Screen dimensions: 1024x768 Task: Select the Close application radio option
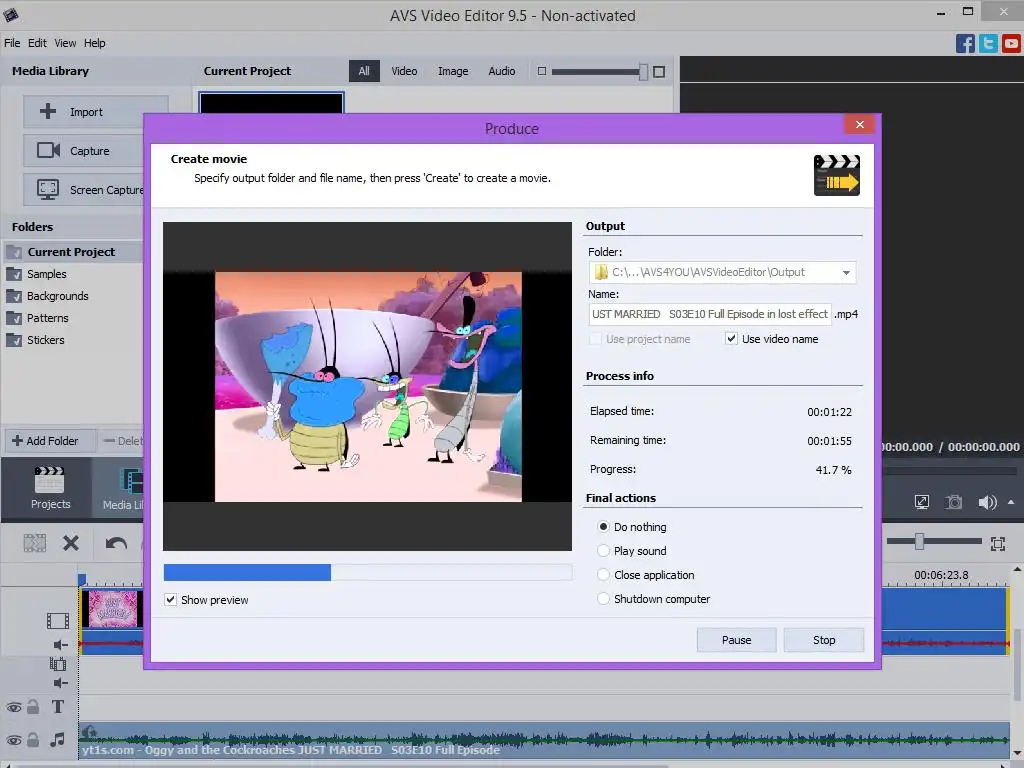603,575
